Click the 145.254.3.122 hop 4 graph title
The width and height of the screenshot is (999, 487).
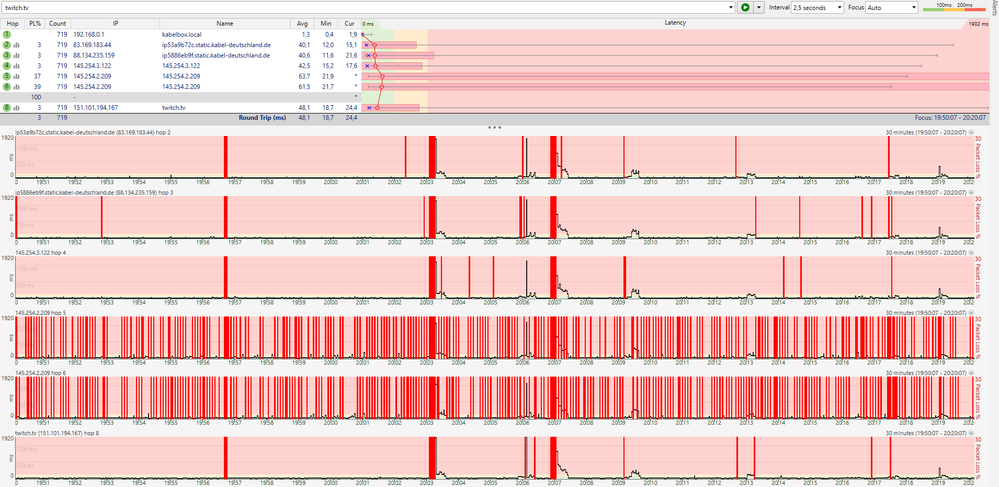pos(41,252)
